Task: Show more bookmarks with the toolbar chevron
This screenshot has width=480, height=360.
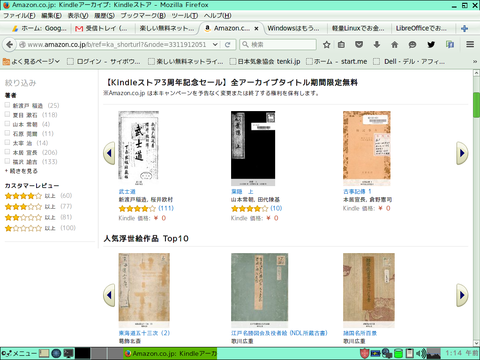Action: click(x=475, y=61)
